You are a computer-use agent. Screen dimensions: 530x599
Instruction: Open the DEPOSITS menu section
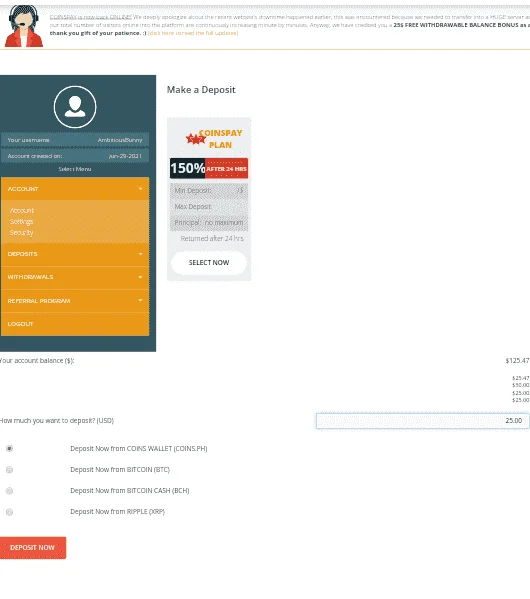pyautogui.click(x=75, y=254)
